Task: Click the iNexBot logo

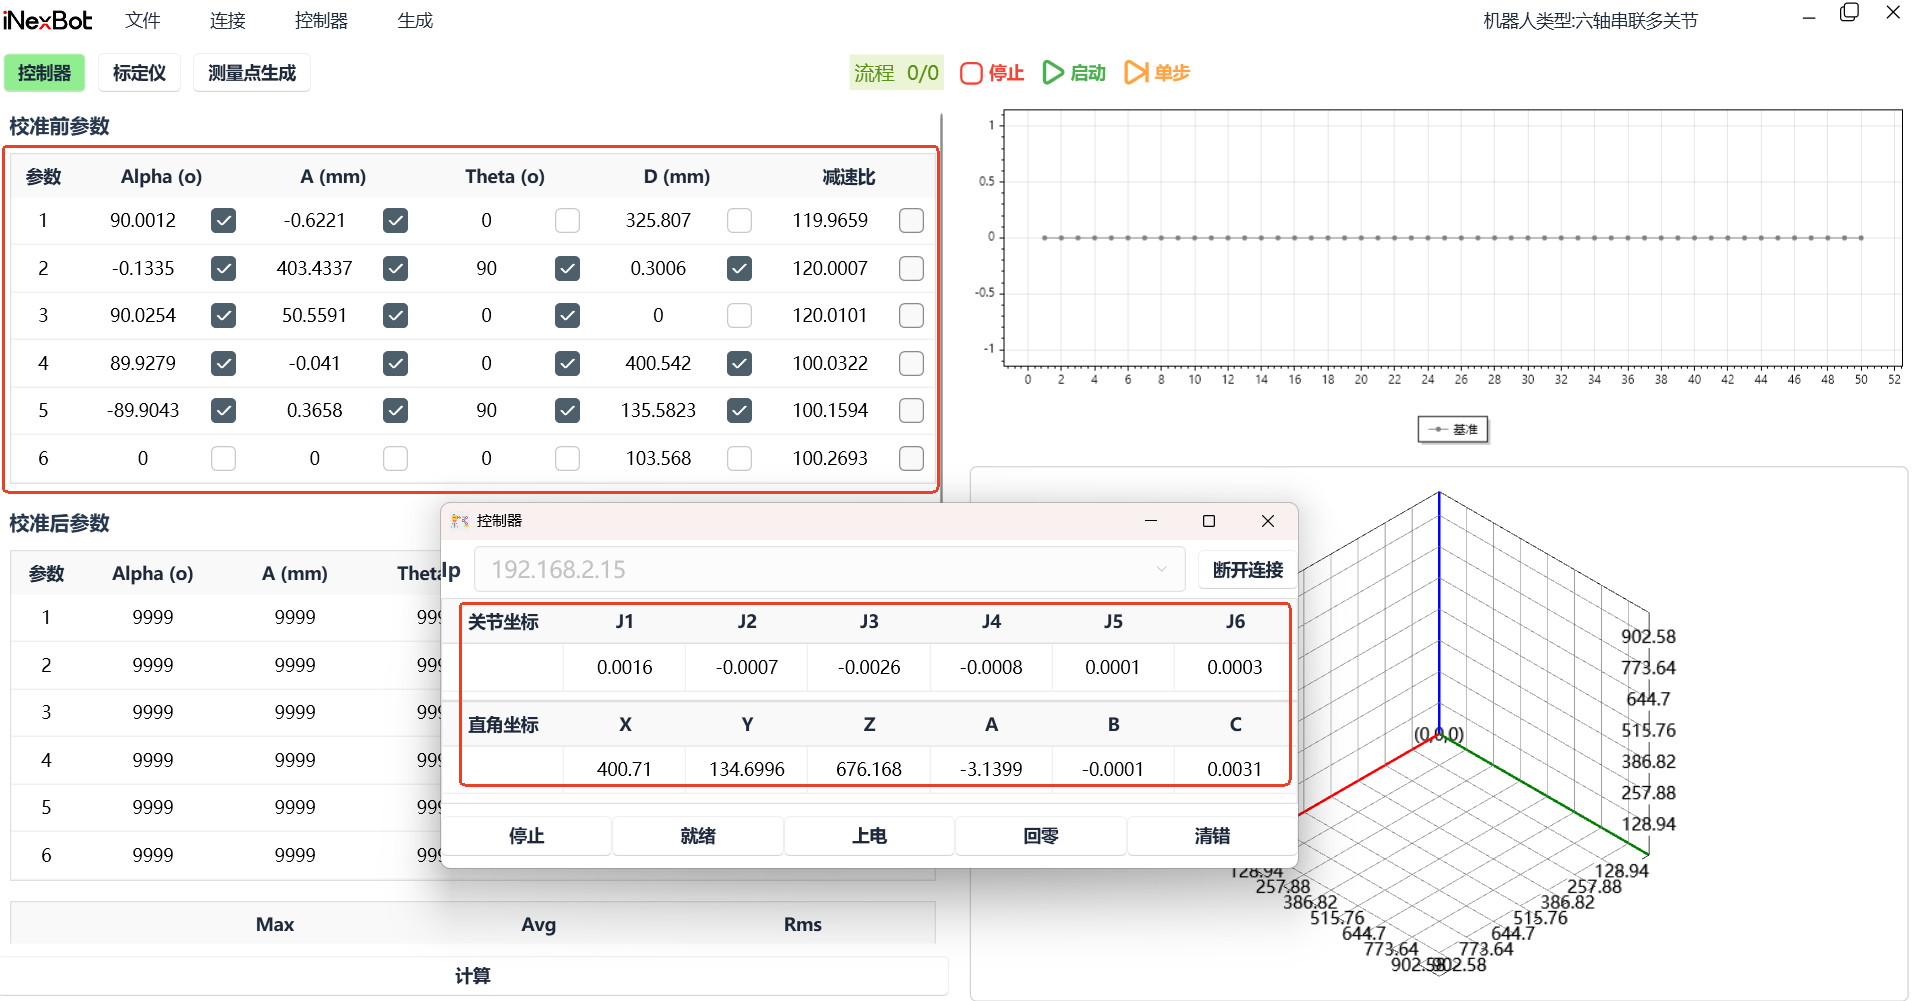Action: [47, 20]
